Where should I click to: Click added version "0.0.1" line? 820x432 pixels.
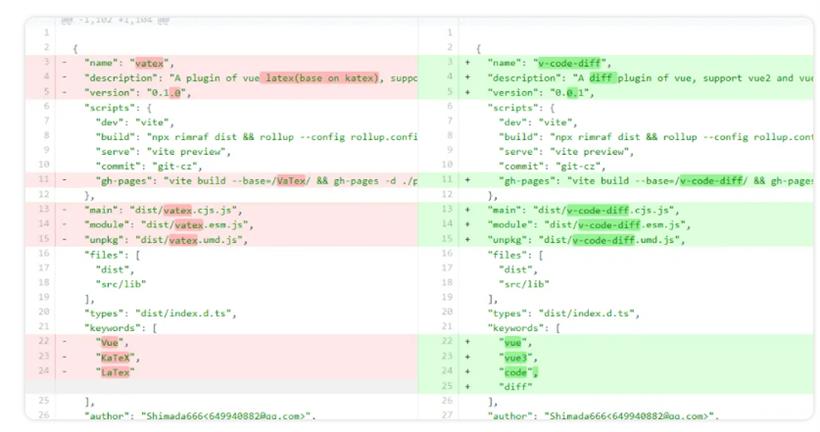click(x=616, y=93)
